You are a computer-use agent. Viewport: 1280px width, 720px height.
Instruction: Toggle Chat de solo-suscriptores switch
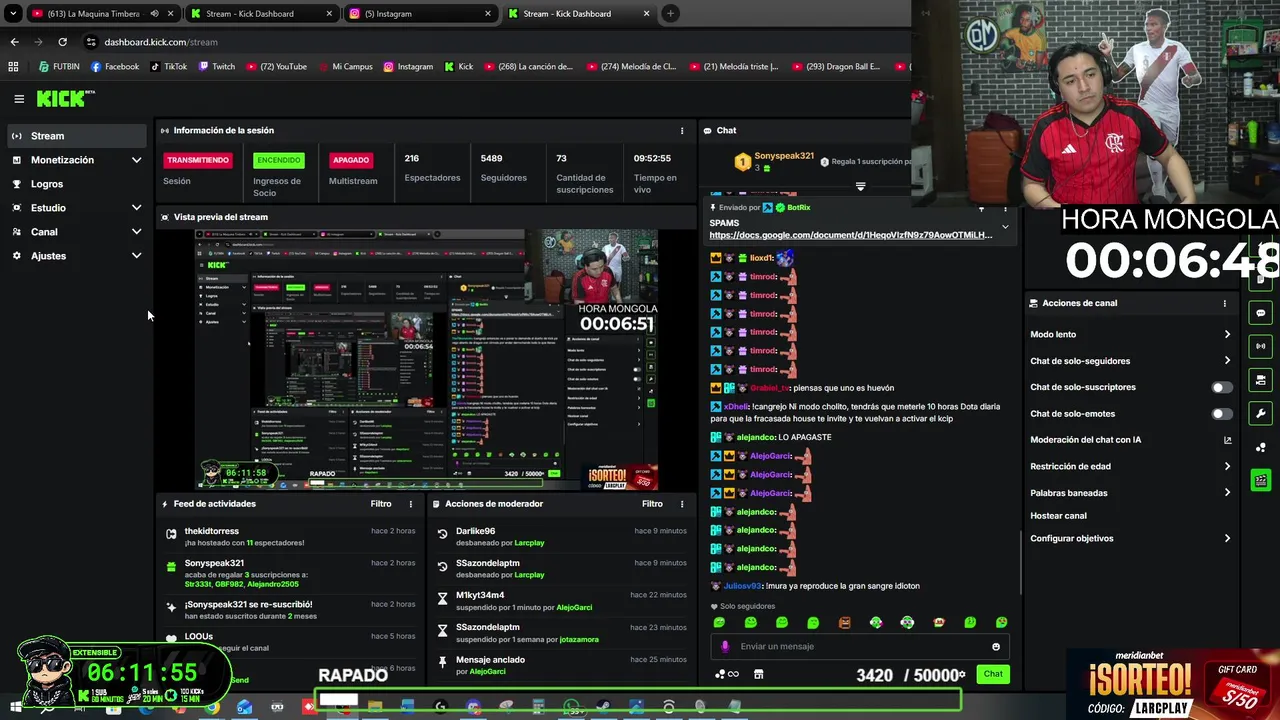coord(1222,388)
